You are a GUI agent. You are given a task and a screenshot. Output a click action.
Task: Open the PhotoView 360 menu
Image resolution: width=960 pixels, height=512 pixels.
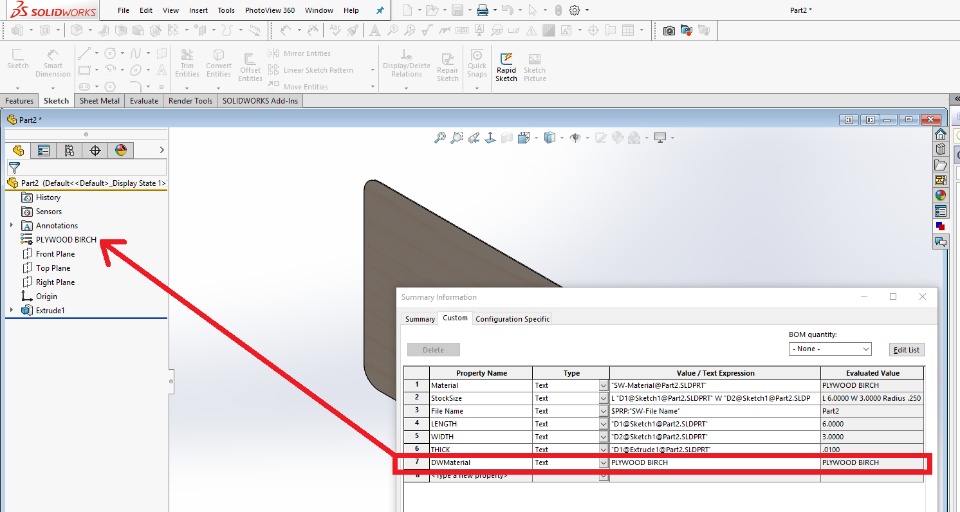click(269, 10)
